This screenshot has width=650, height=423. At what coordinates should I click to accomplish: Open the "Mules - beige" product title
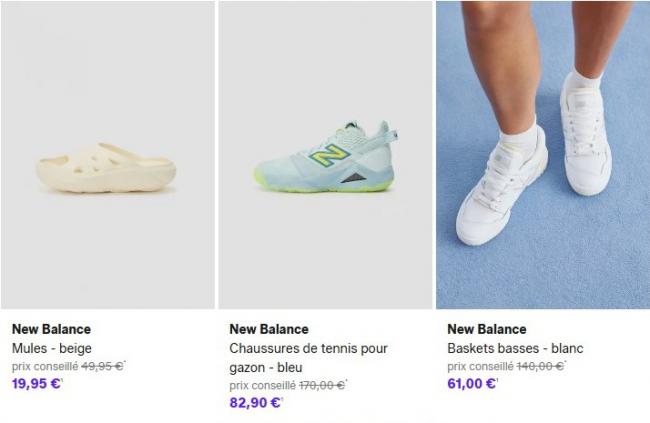[x=52, y=348]
